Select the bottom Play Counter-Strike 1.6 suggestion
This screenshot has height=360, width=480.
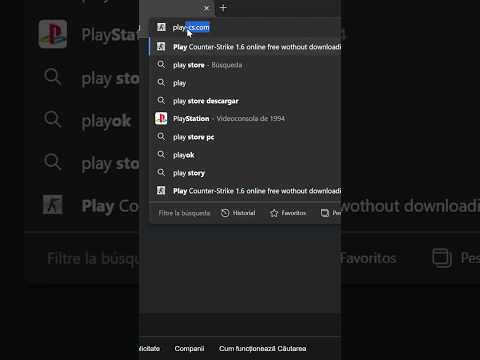247,191
